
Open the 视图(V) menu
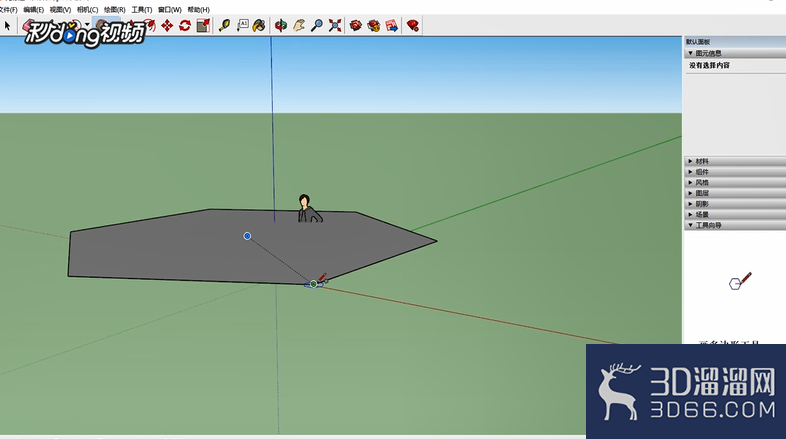point(60,10)
